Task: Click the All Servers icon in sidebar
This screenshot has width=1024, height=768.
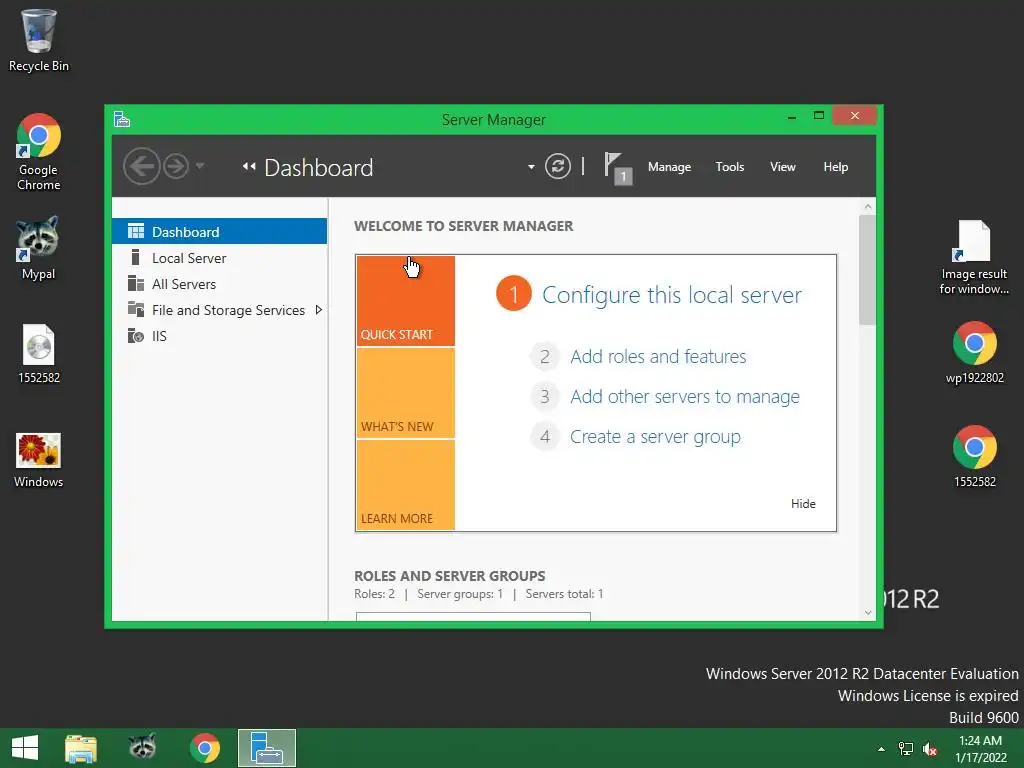Action: 136,283
